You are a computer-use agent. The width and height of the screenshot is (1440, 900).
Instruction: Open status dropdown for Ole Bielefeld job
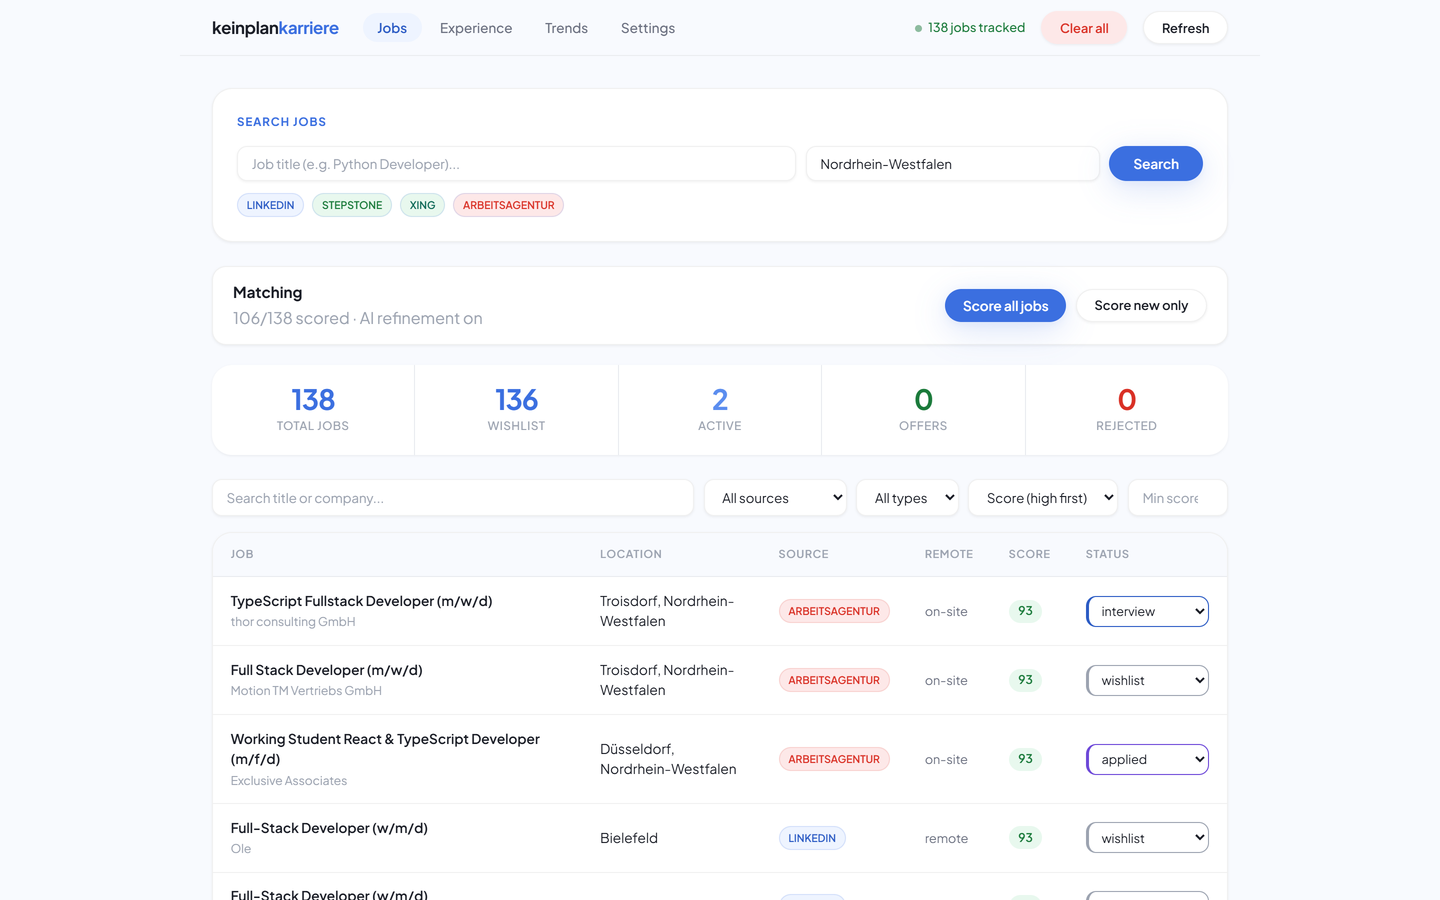pyautogui.click(x=1147, y=838)
